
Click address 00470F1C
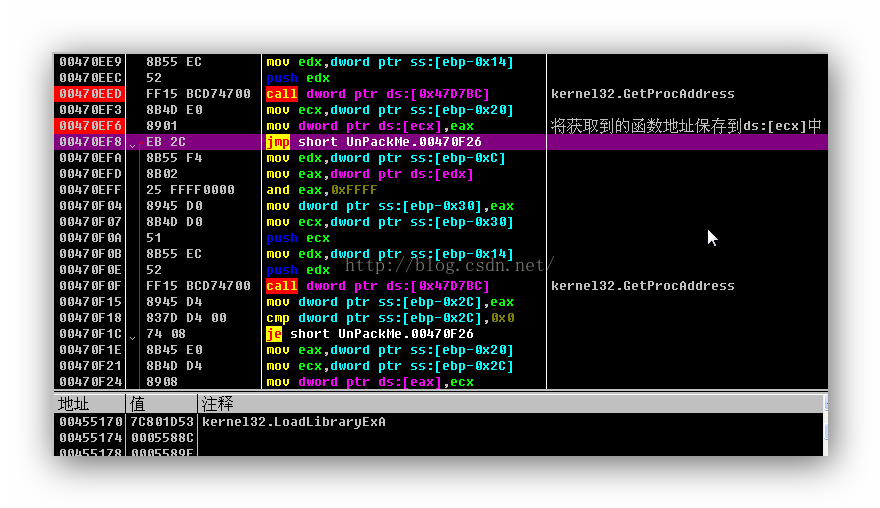point(90,334)
